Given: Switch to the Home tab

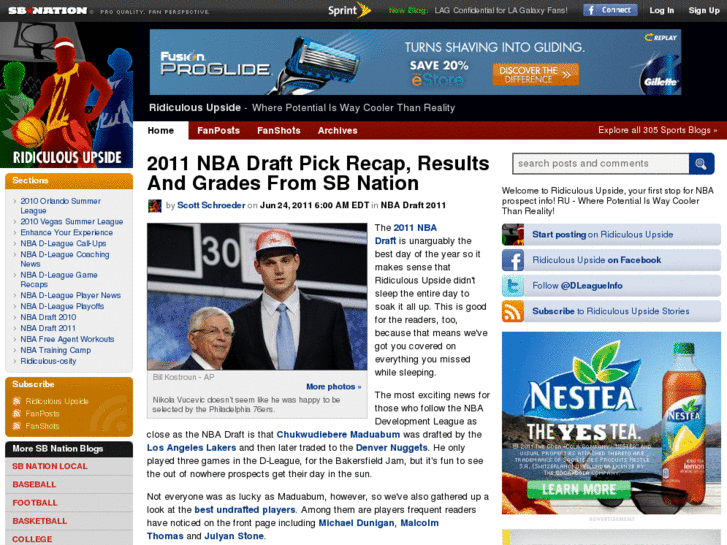Looking at the screenshot, I should pyautogui.click(x=160, y=130).
